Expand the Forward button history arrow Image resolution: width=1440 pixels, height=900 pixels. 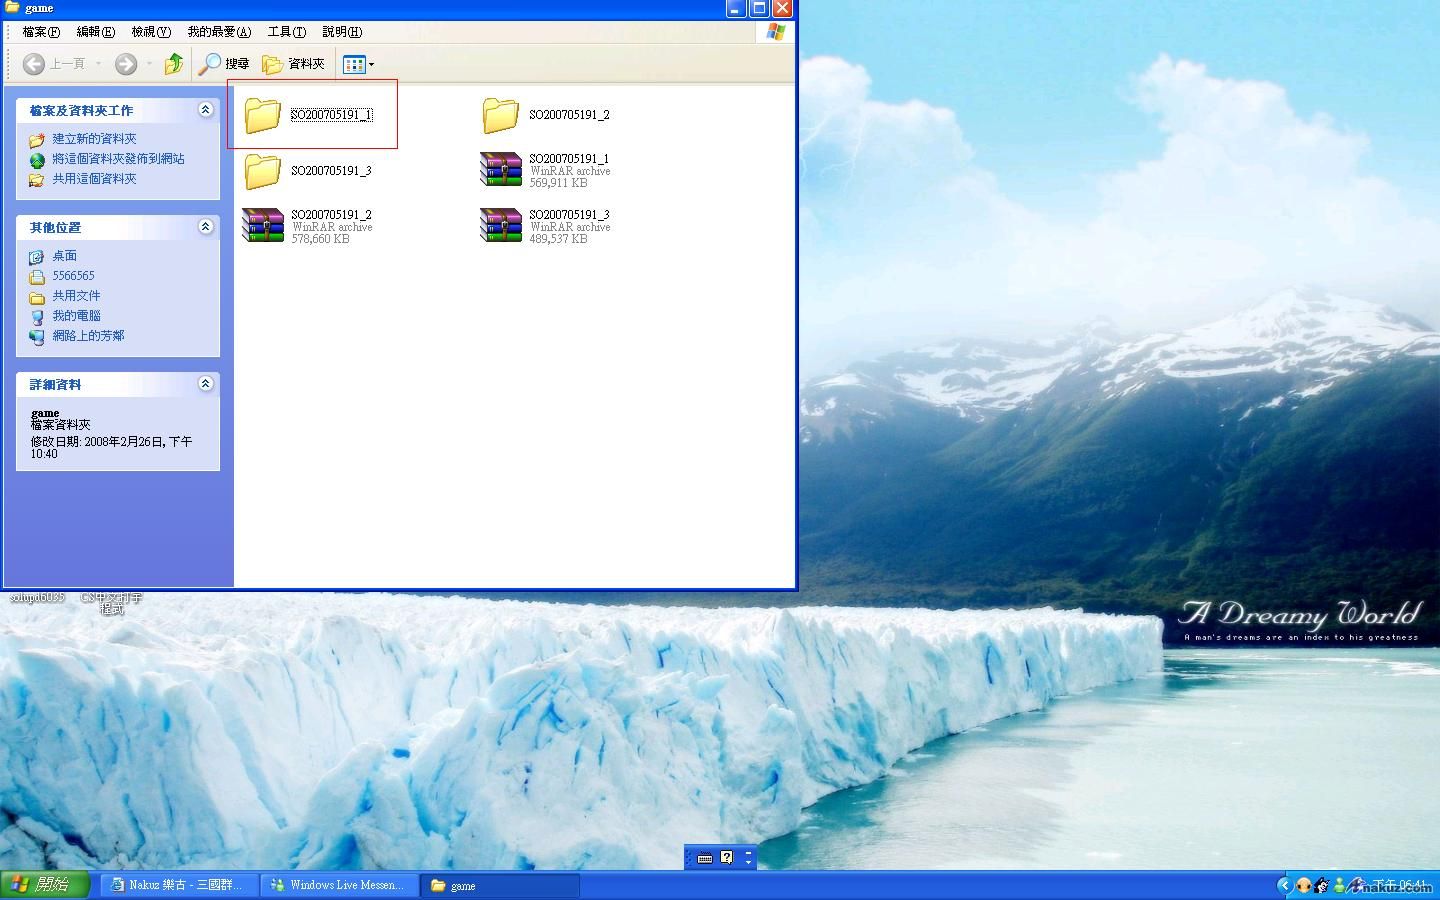[x=149, y=64]
